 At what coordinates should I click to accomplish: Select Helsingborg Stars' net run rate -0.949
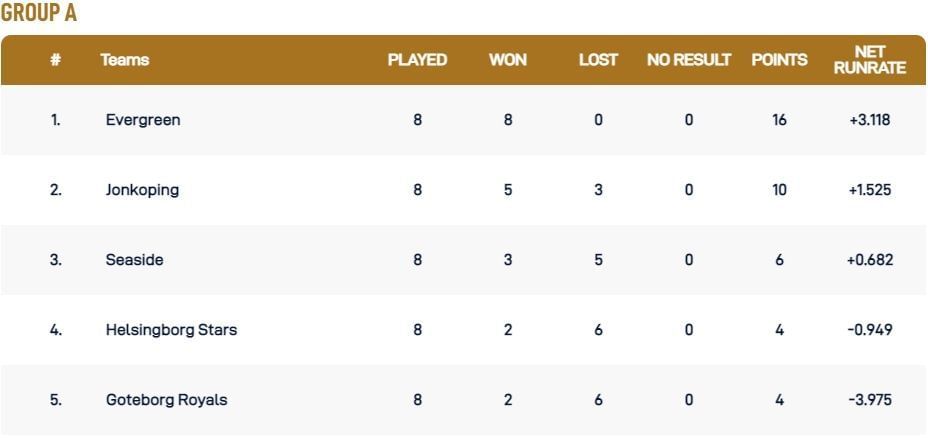pyautogui.click(x=869, y=330)
